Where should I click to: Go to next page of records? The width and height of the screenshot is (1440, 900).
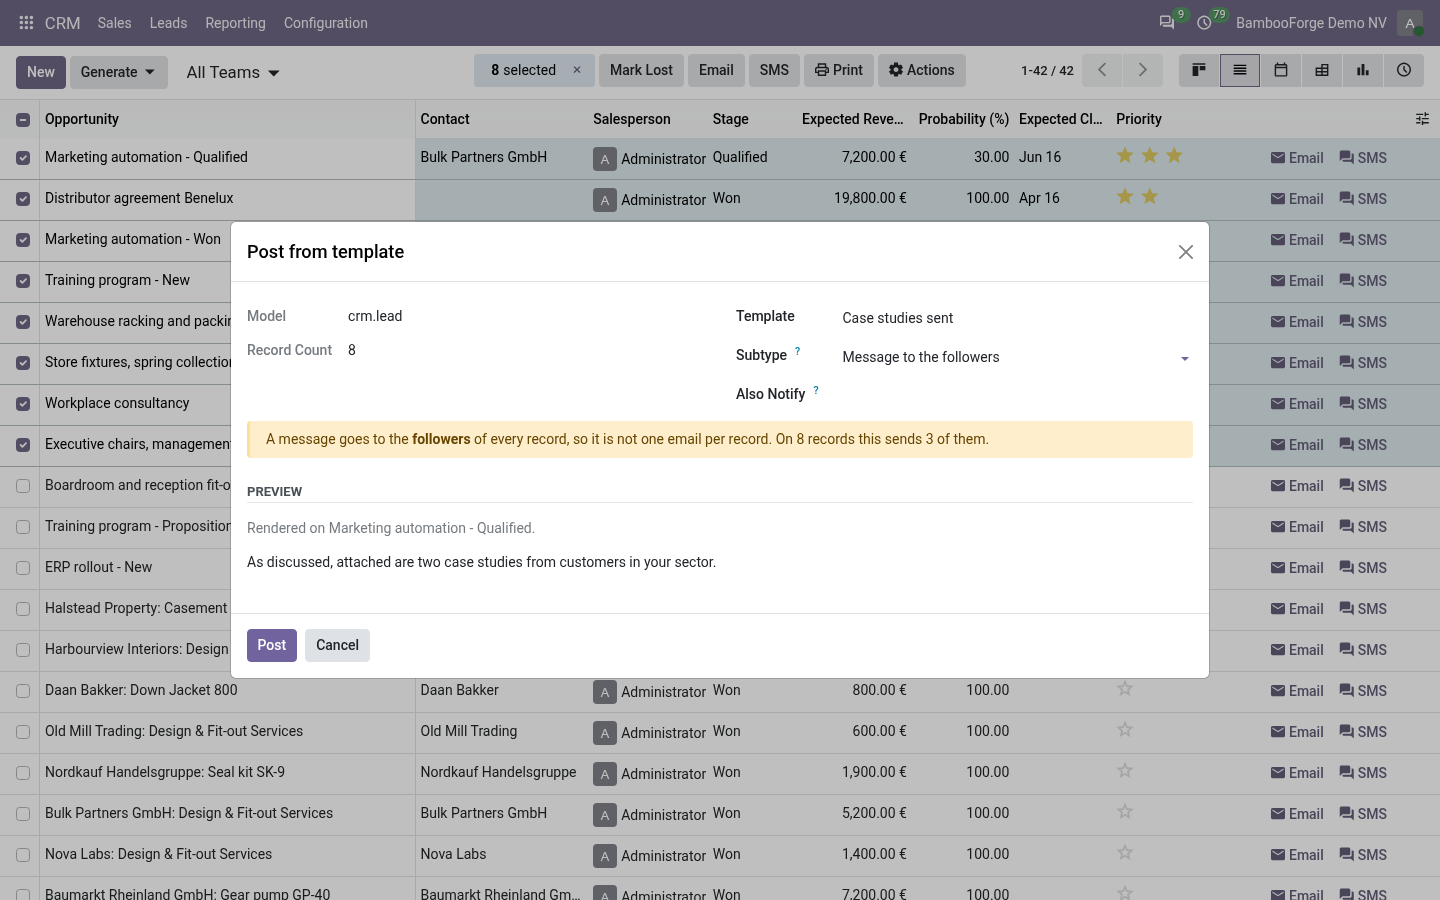(x=1142, y=70)
